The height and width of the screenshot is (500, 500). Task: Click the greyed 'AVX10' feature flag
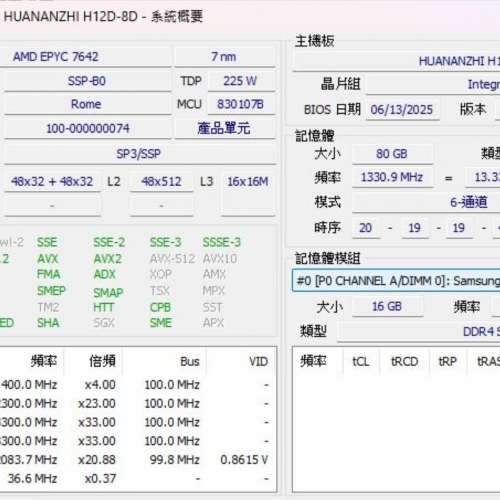[220, 258]
